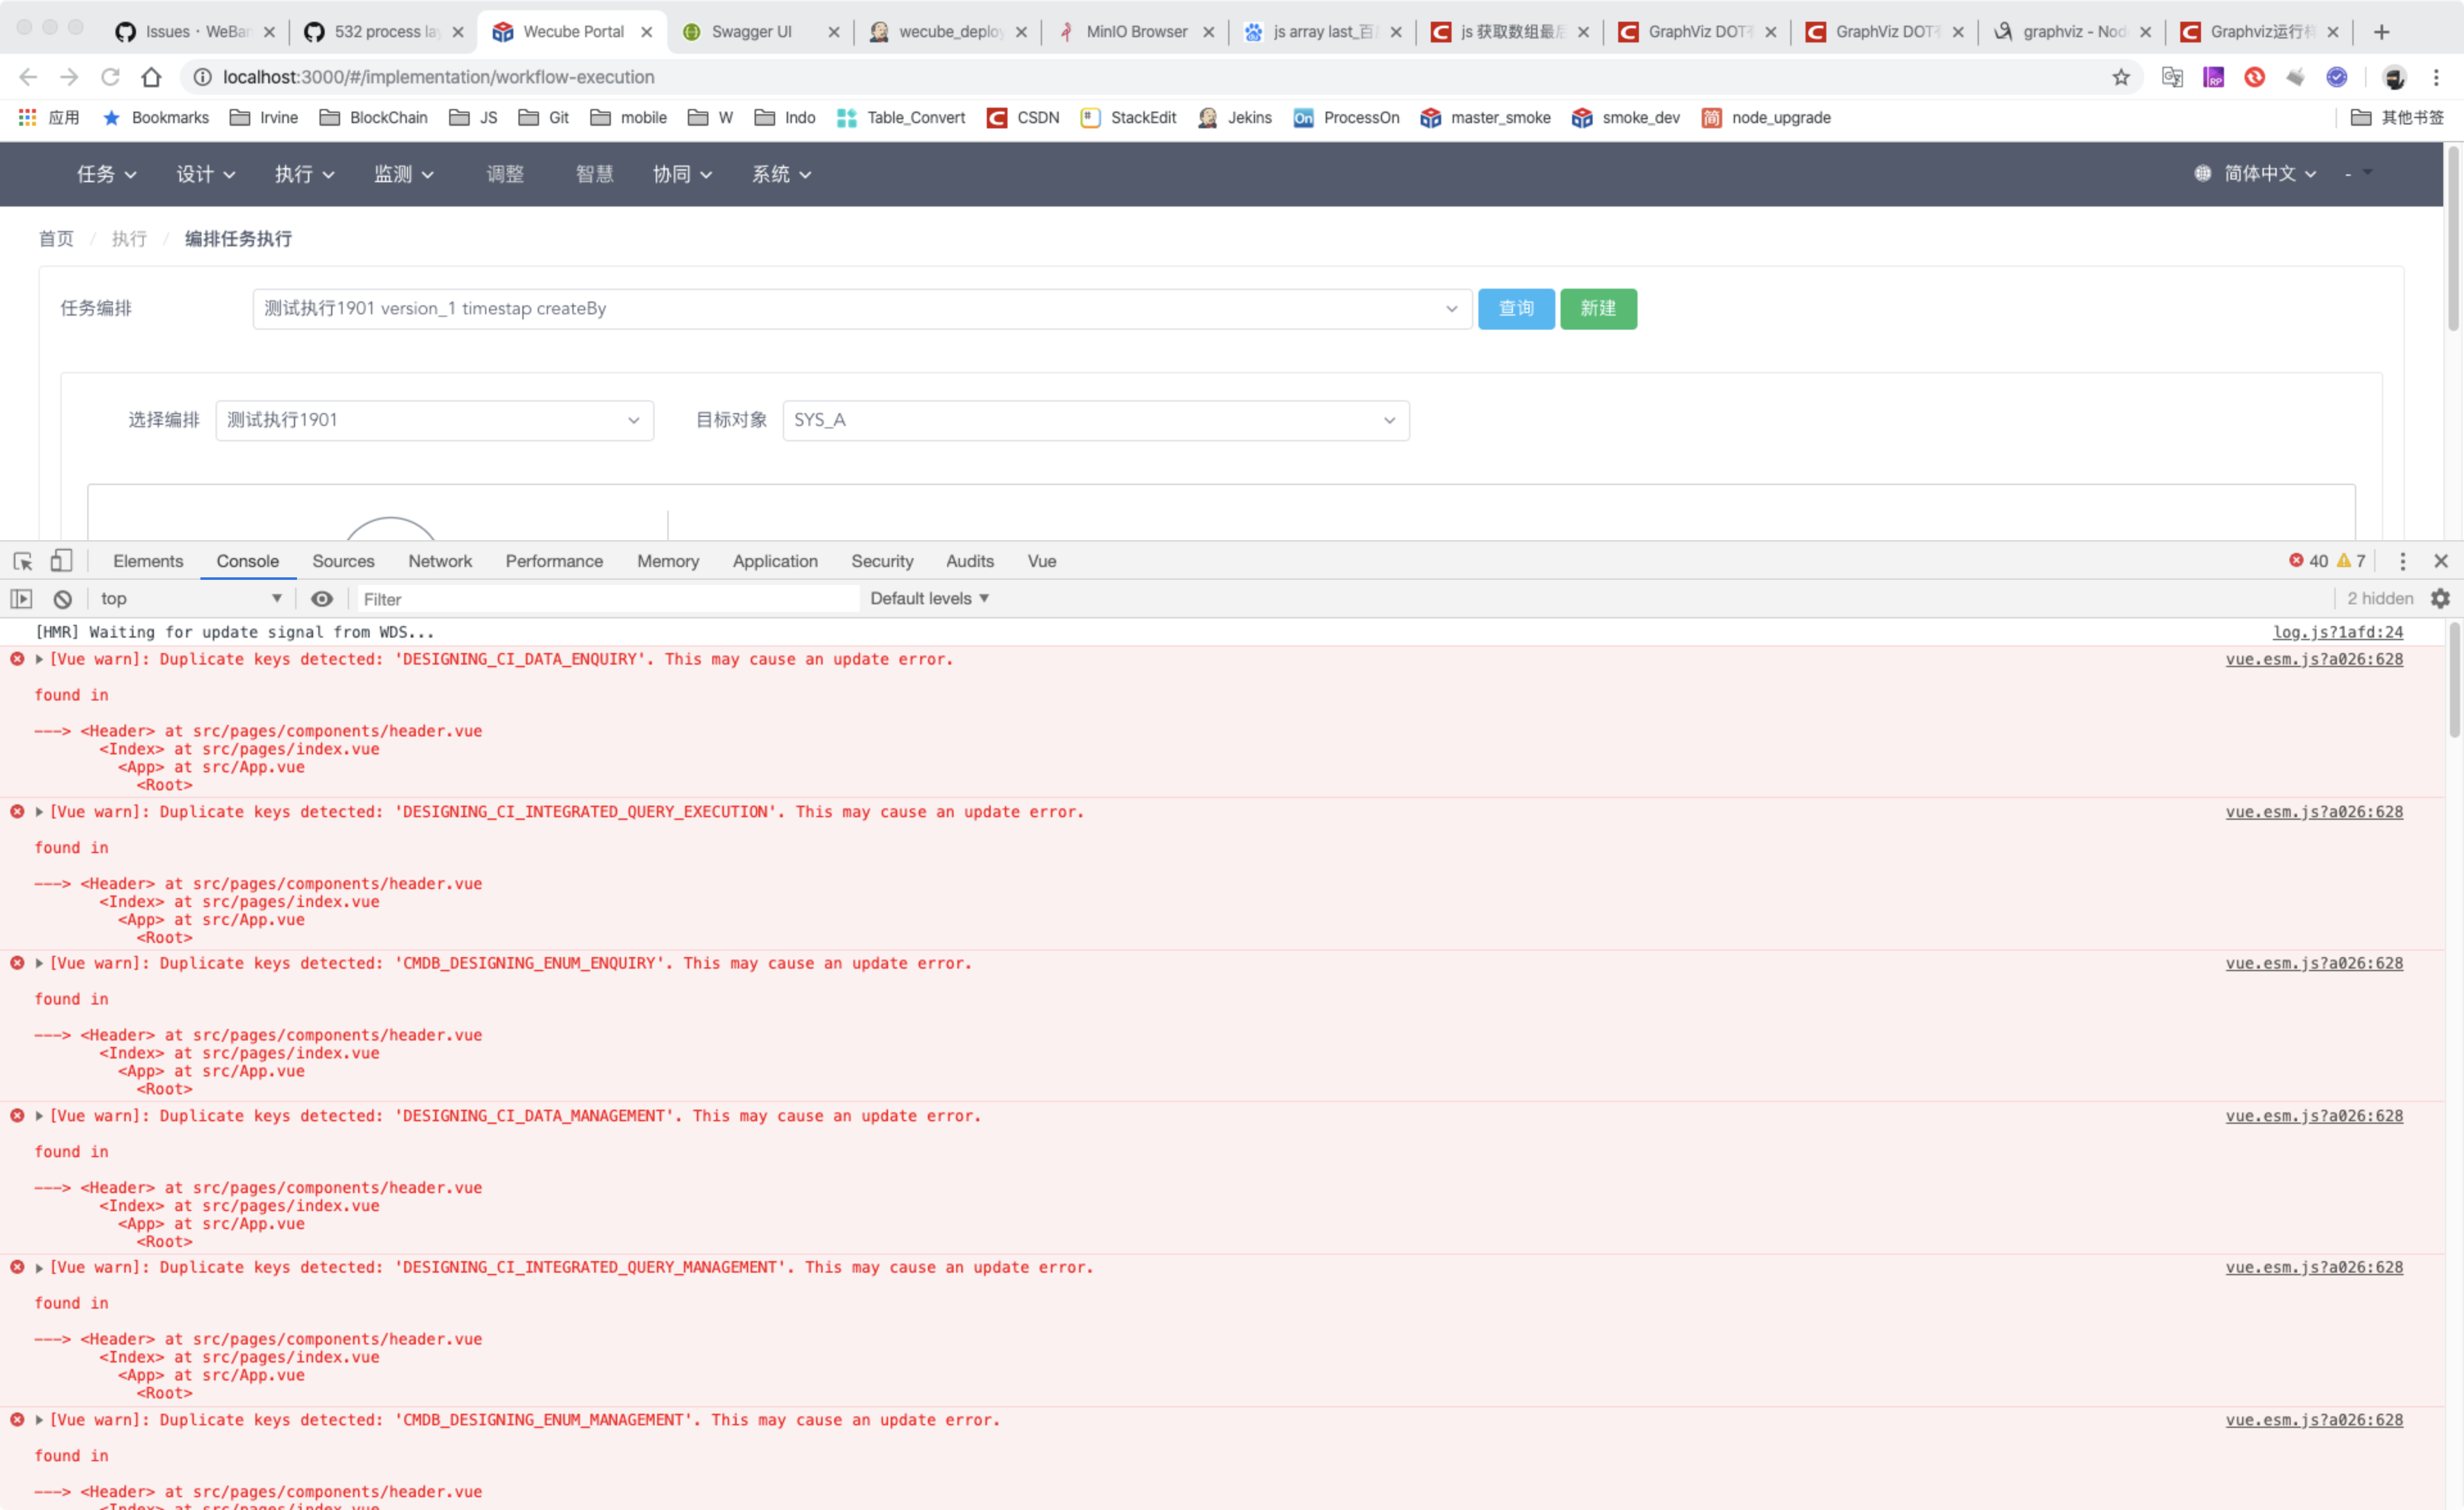Switch to the Network tab in DevTools
The image size is (2464, 1510).
point(440,561)
